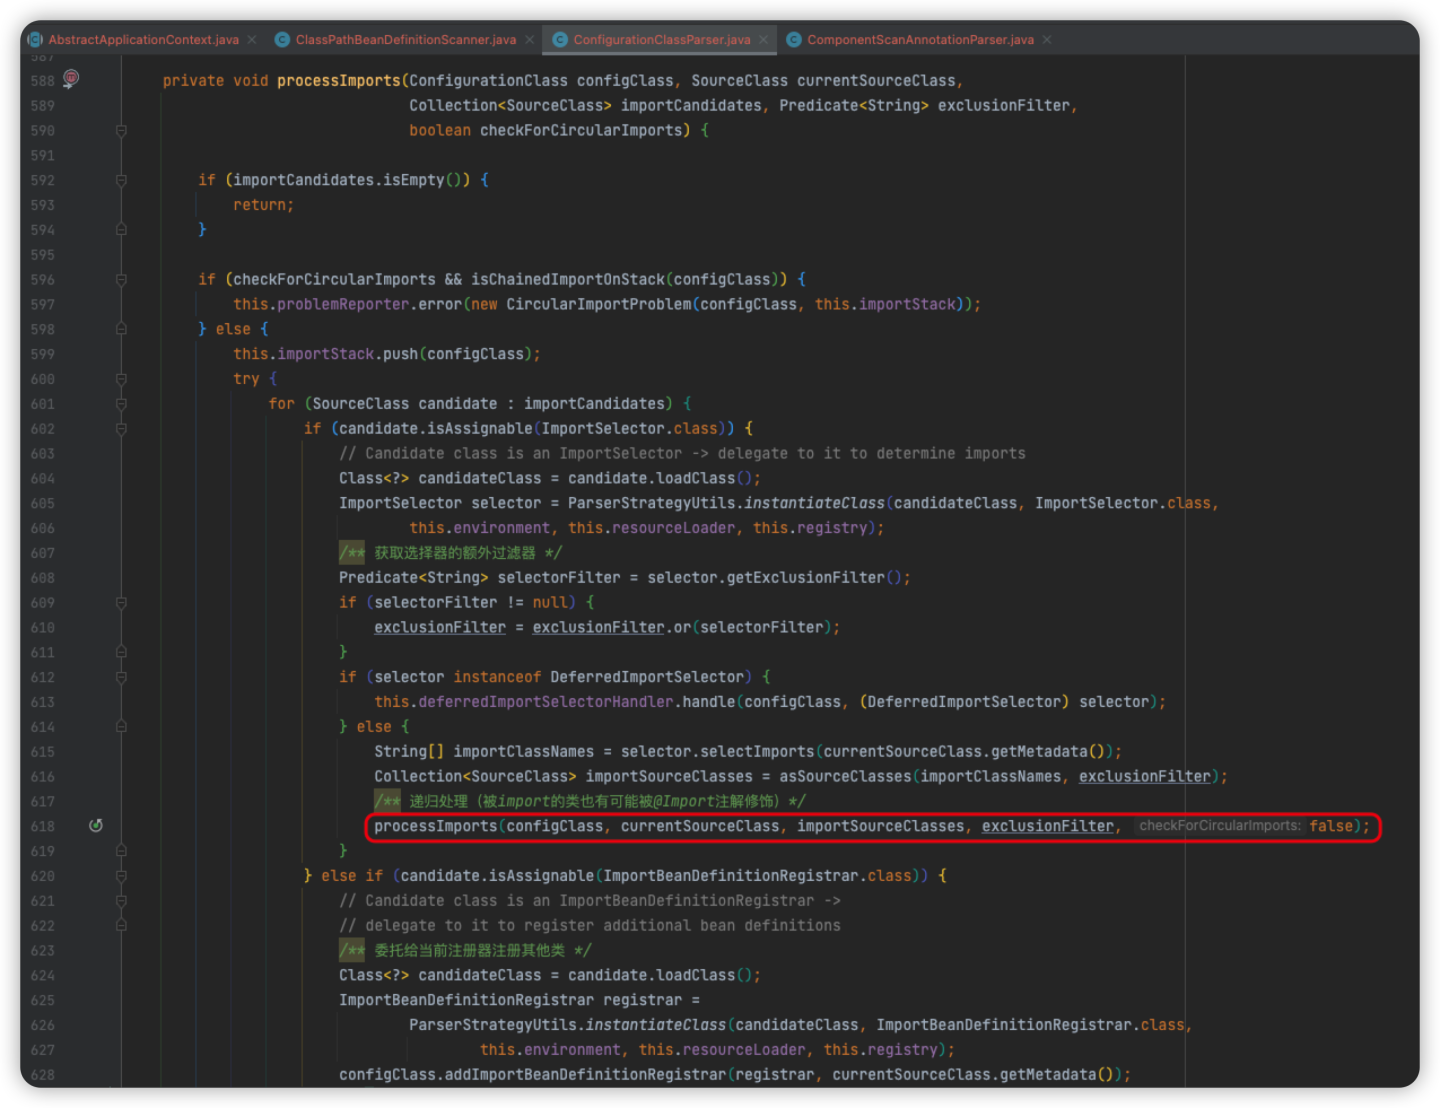The width and height of the screenshot is (1440, 1108).
Task: Click CircularImportProblem constructor on line 597
Action: point(598,304)
